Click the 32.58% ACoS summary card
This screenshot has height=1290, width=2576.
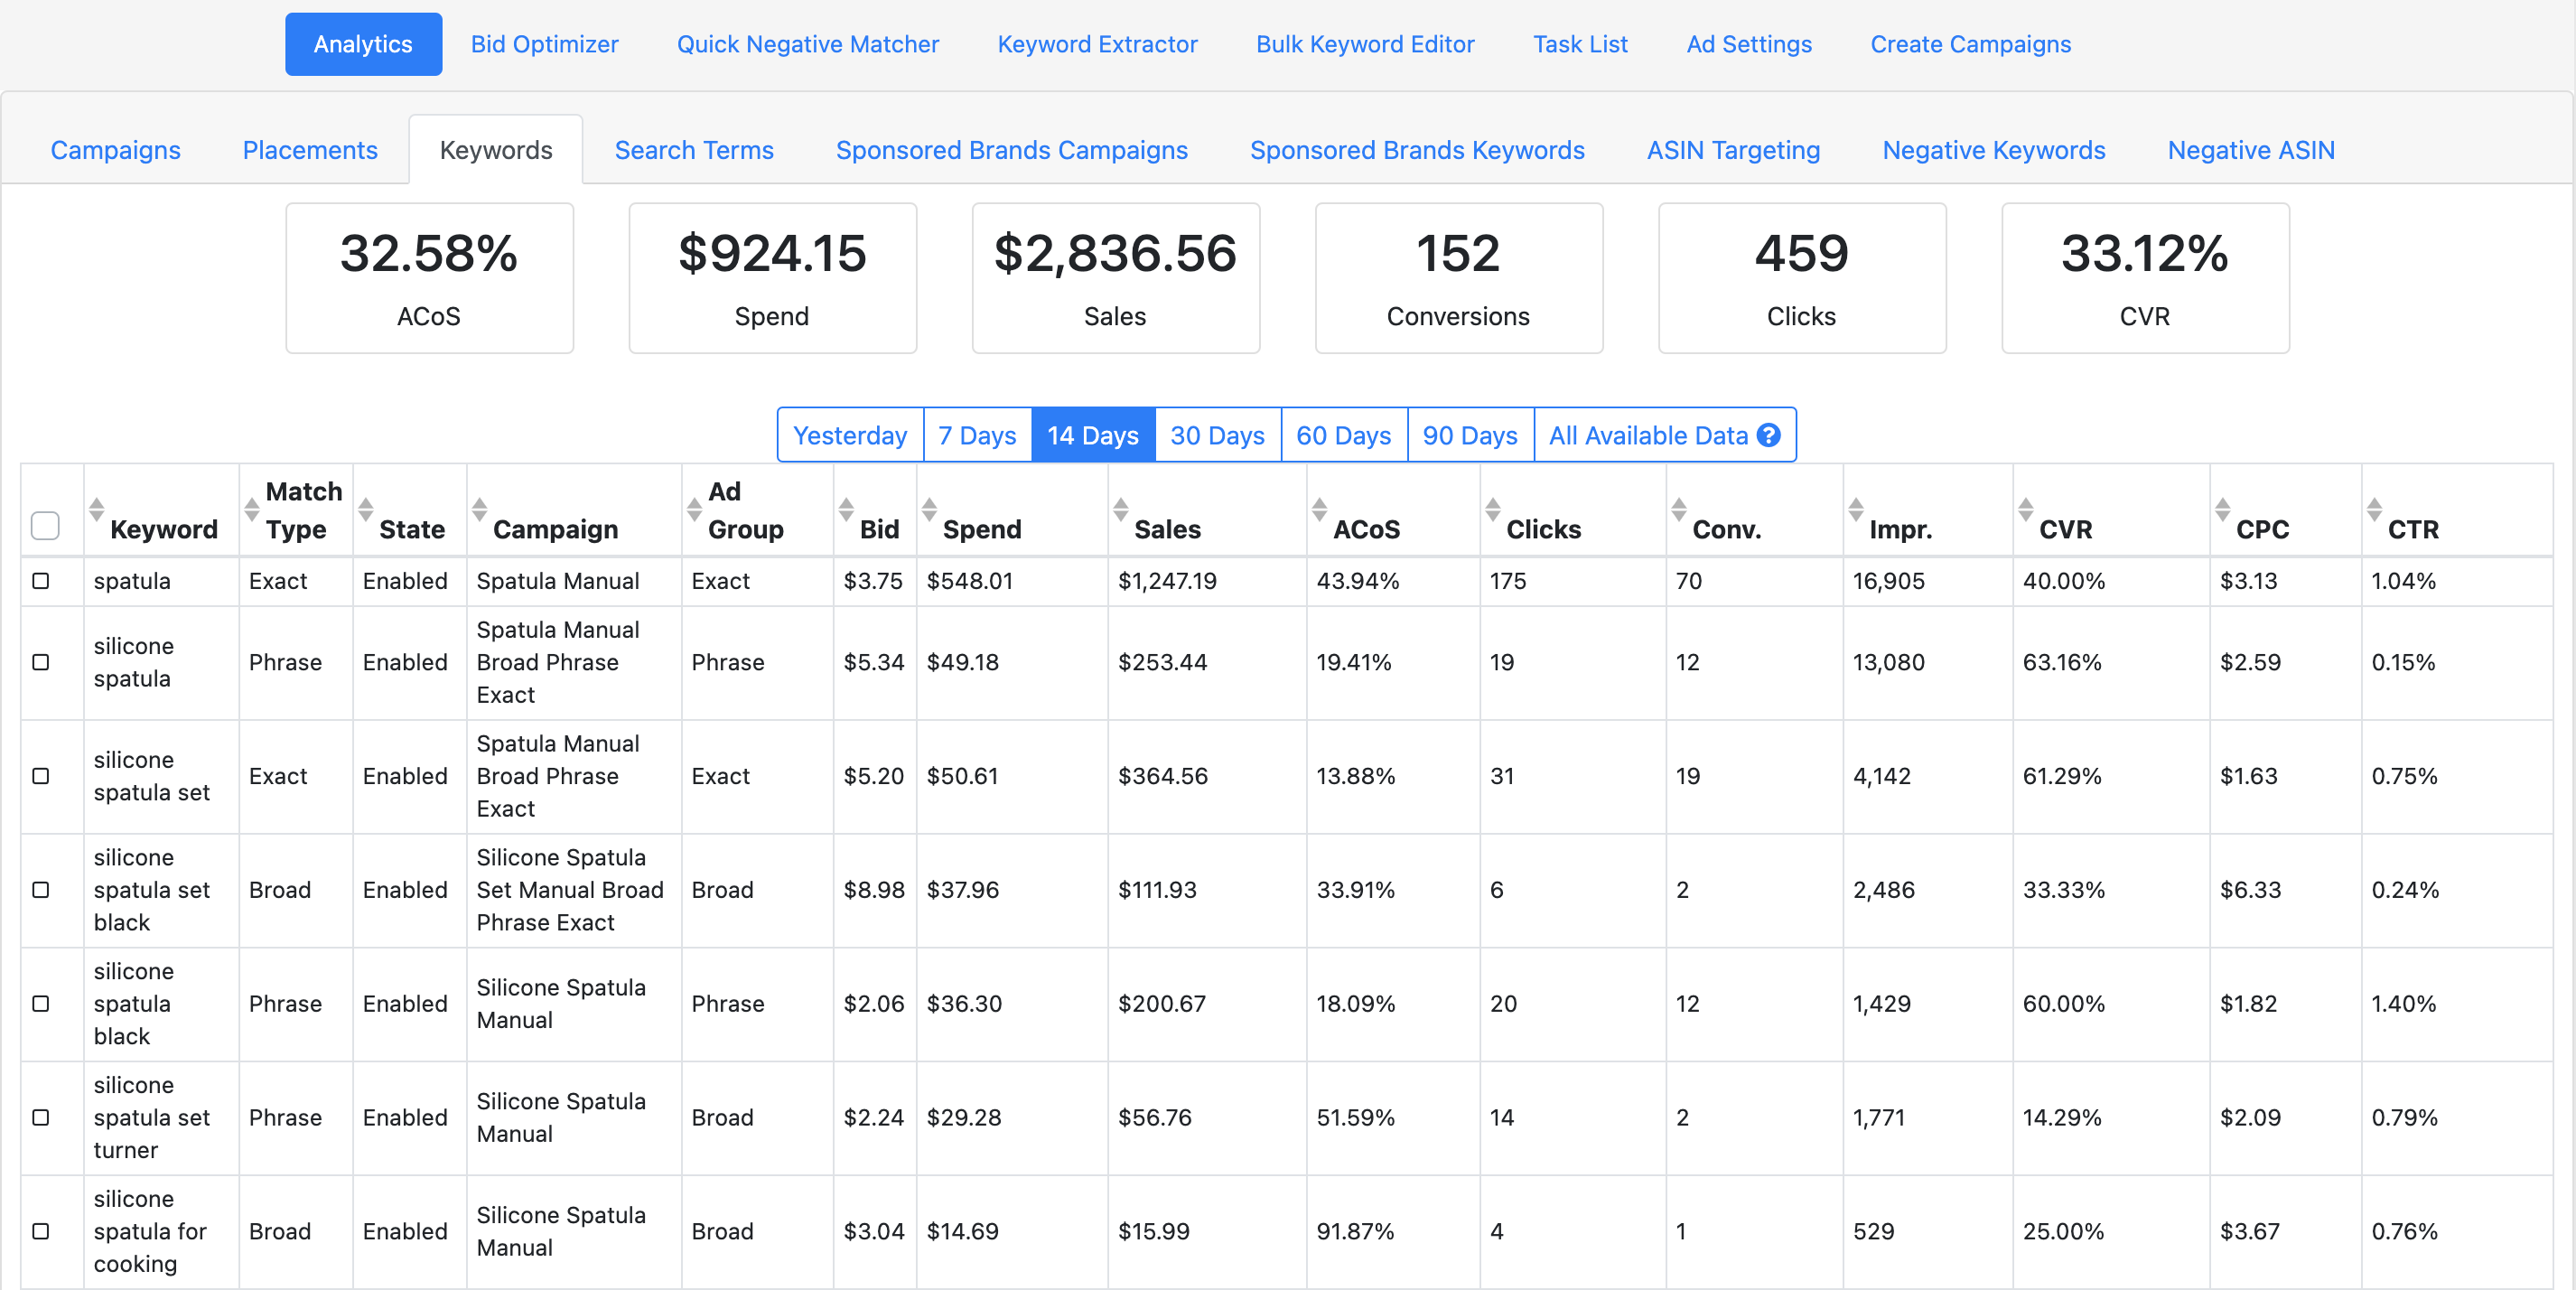429,278
